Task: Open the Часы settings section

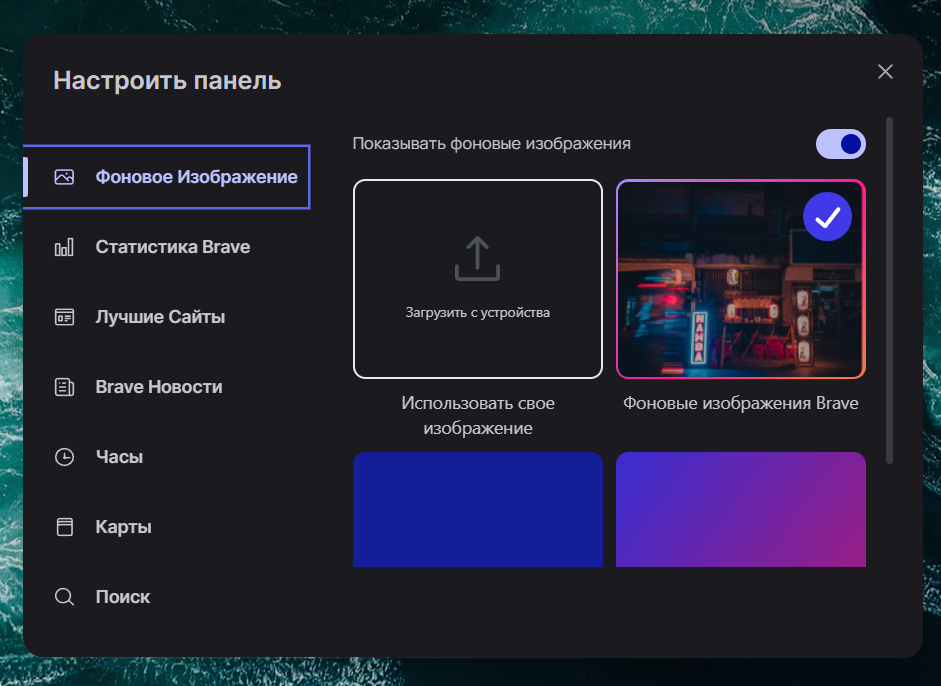Action: (166, 457)
